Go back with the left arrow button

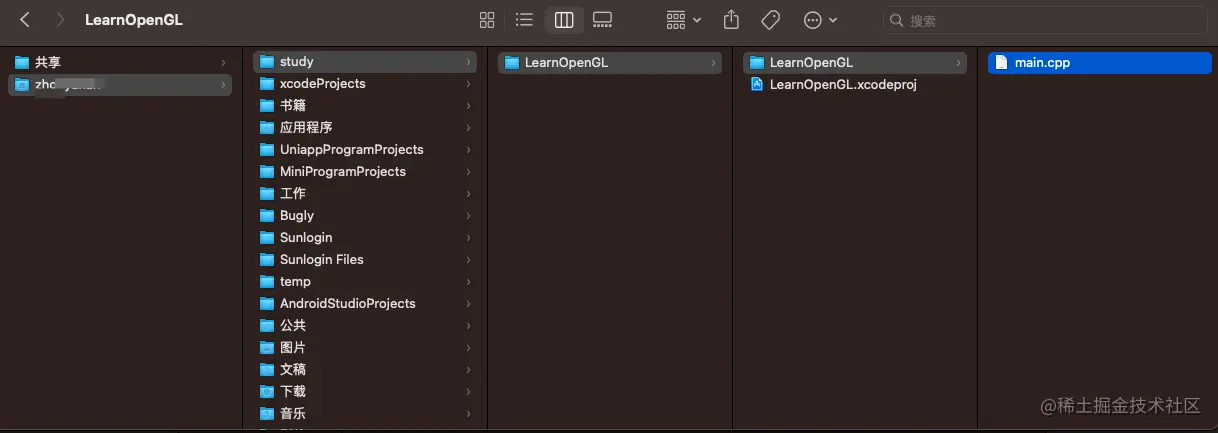pyautogui.click(x=25, y=20)
